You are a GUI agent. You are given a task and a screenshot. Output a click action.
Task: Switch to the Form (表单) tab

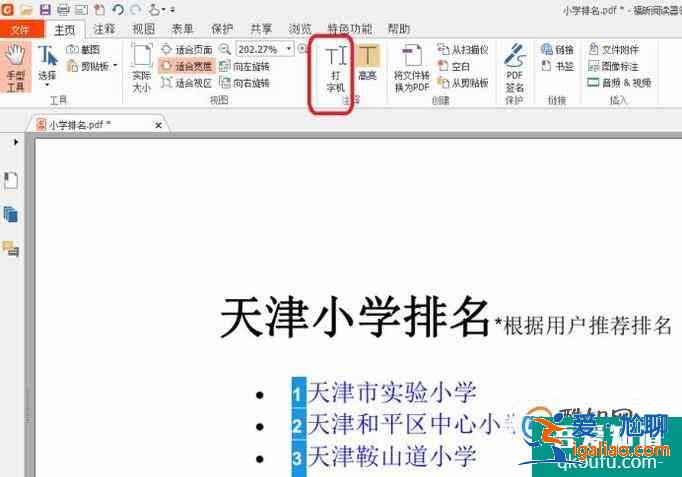point(183,29)
